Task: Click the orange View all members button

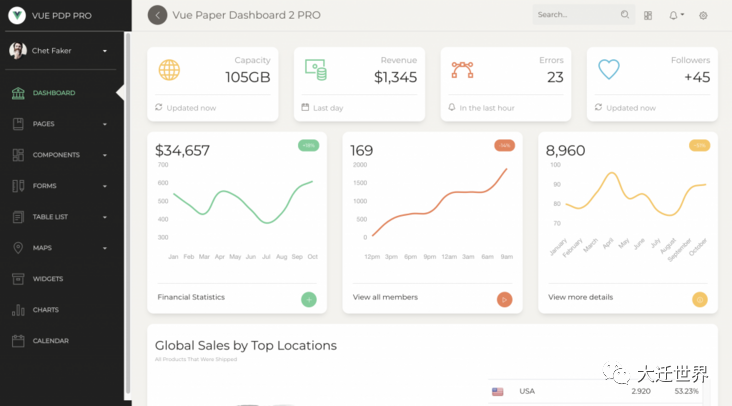Action: [x=504, y=298]
